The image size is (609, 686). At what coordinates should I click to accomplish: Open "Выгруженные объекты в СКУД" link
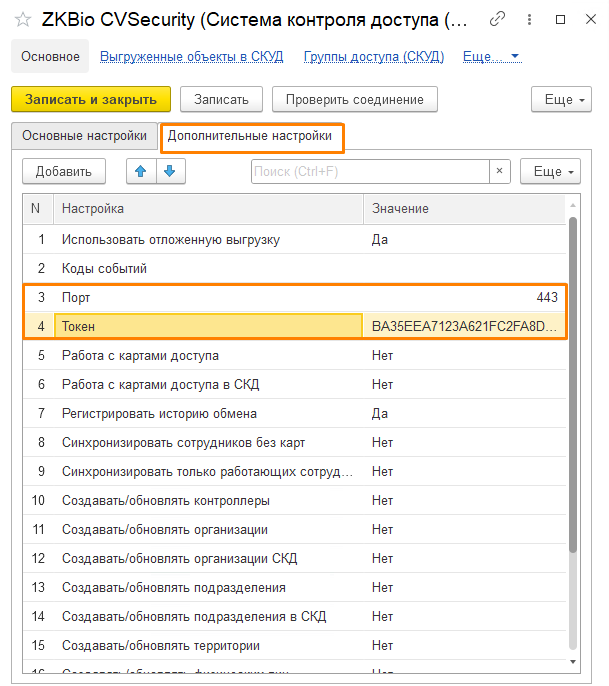[x=191, y=57]
